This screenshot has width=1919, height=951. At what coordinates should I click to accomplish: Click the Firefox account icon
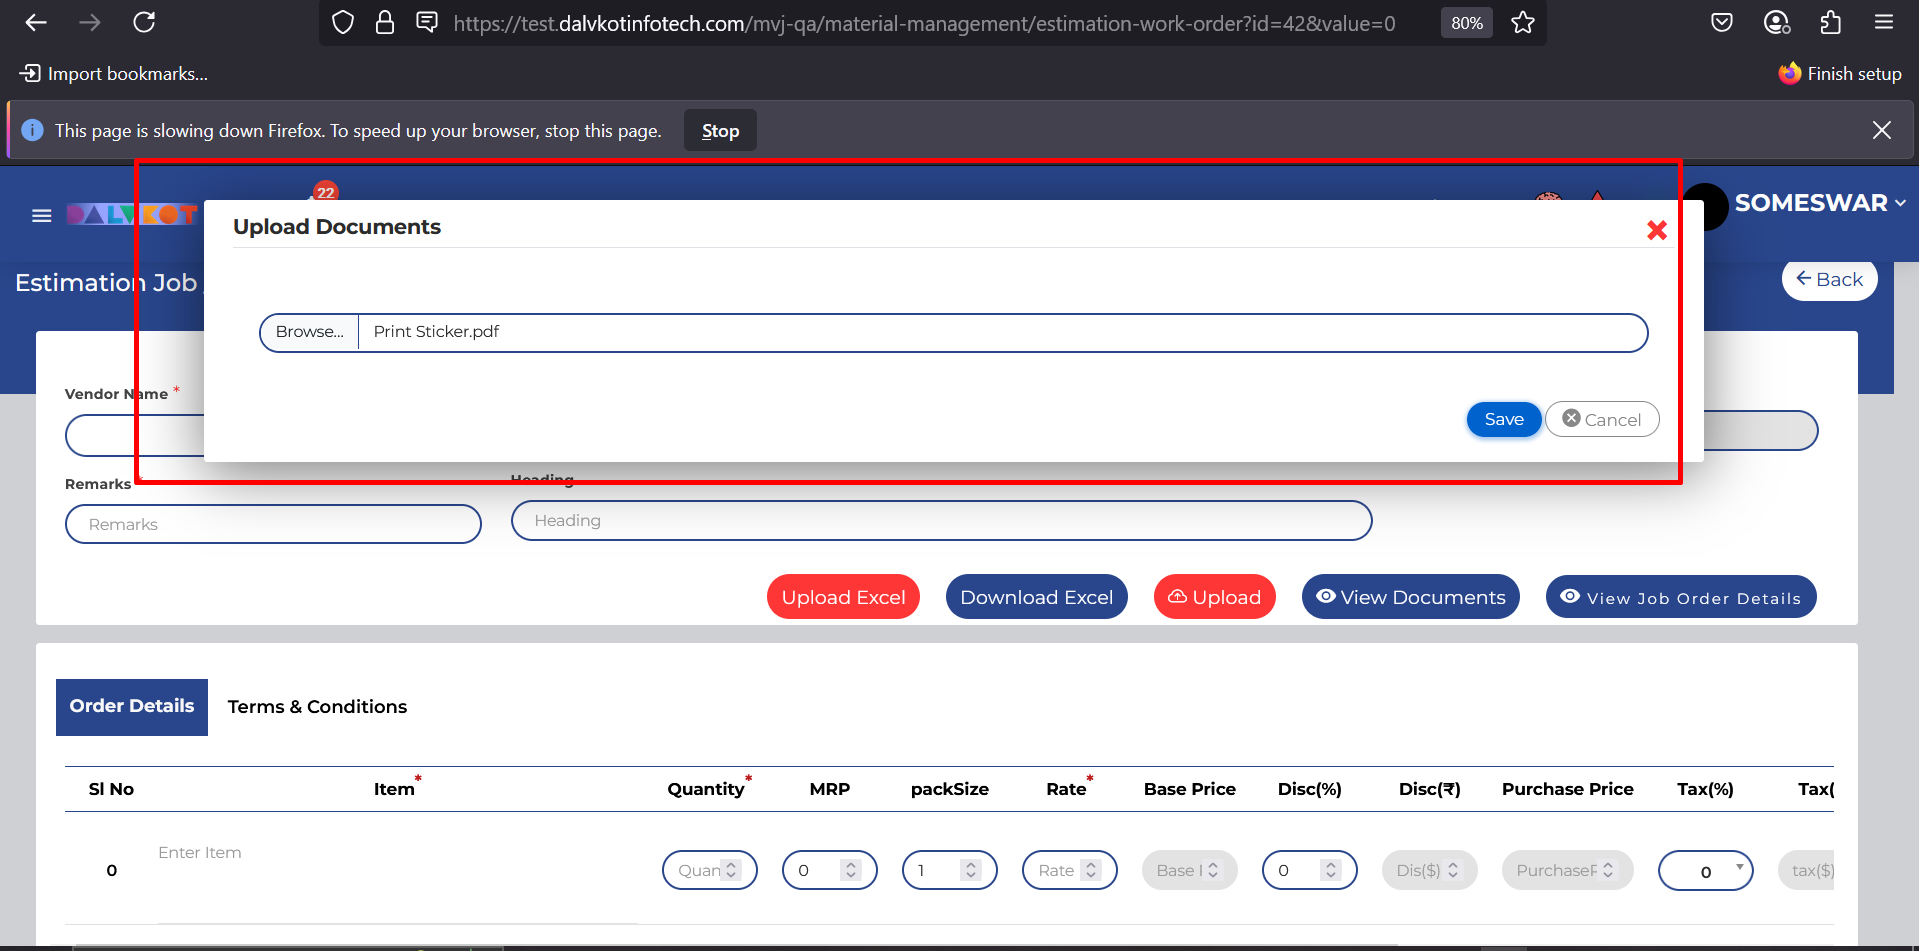pyautogui.click(x=1776, y=23)
